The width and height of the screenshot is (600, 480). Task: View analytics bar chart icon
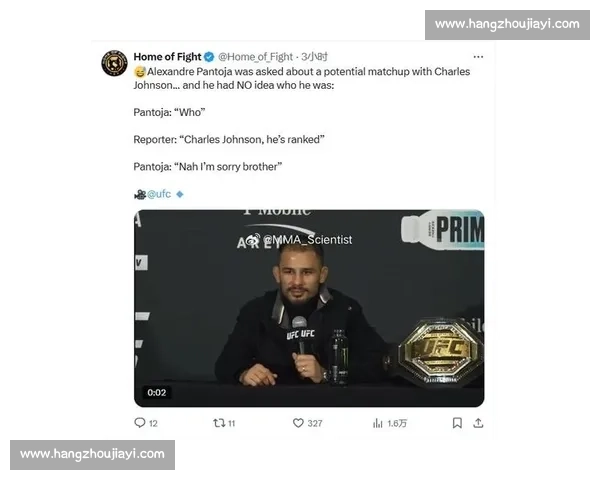tap(377, 423)
